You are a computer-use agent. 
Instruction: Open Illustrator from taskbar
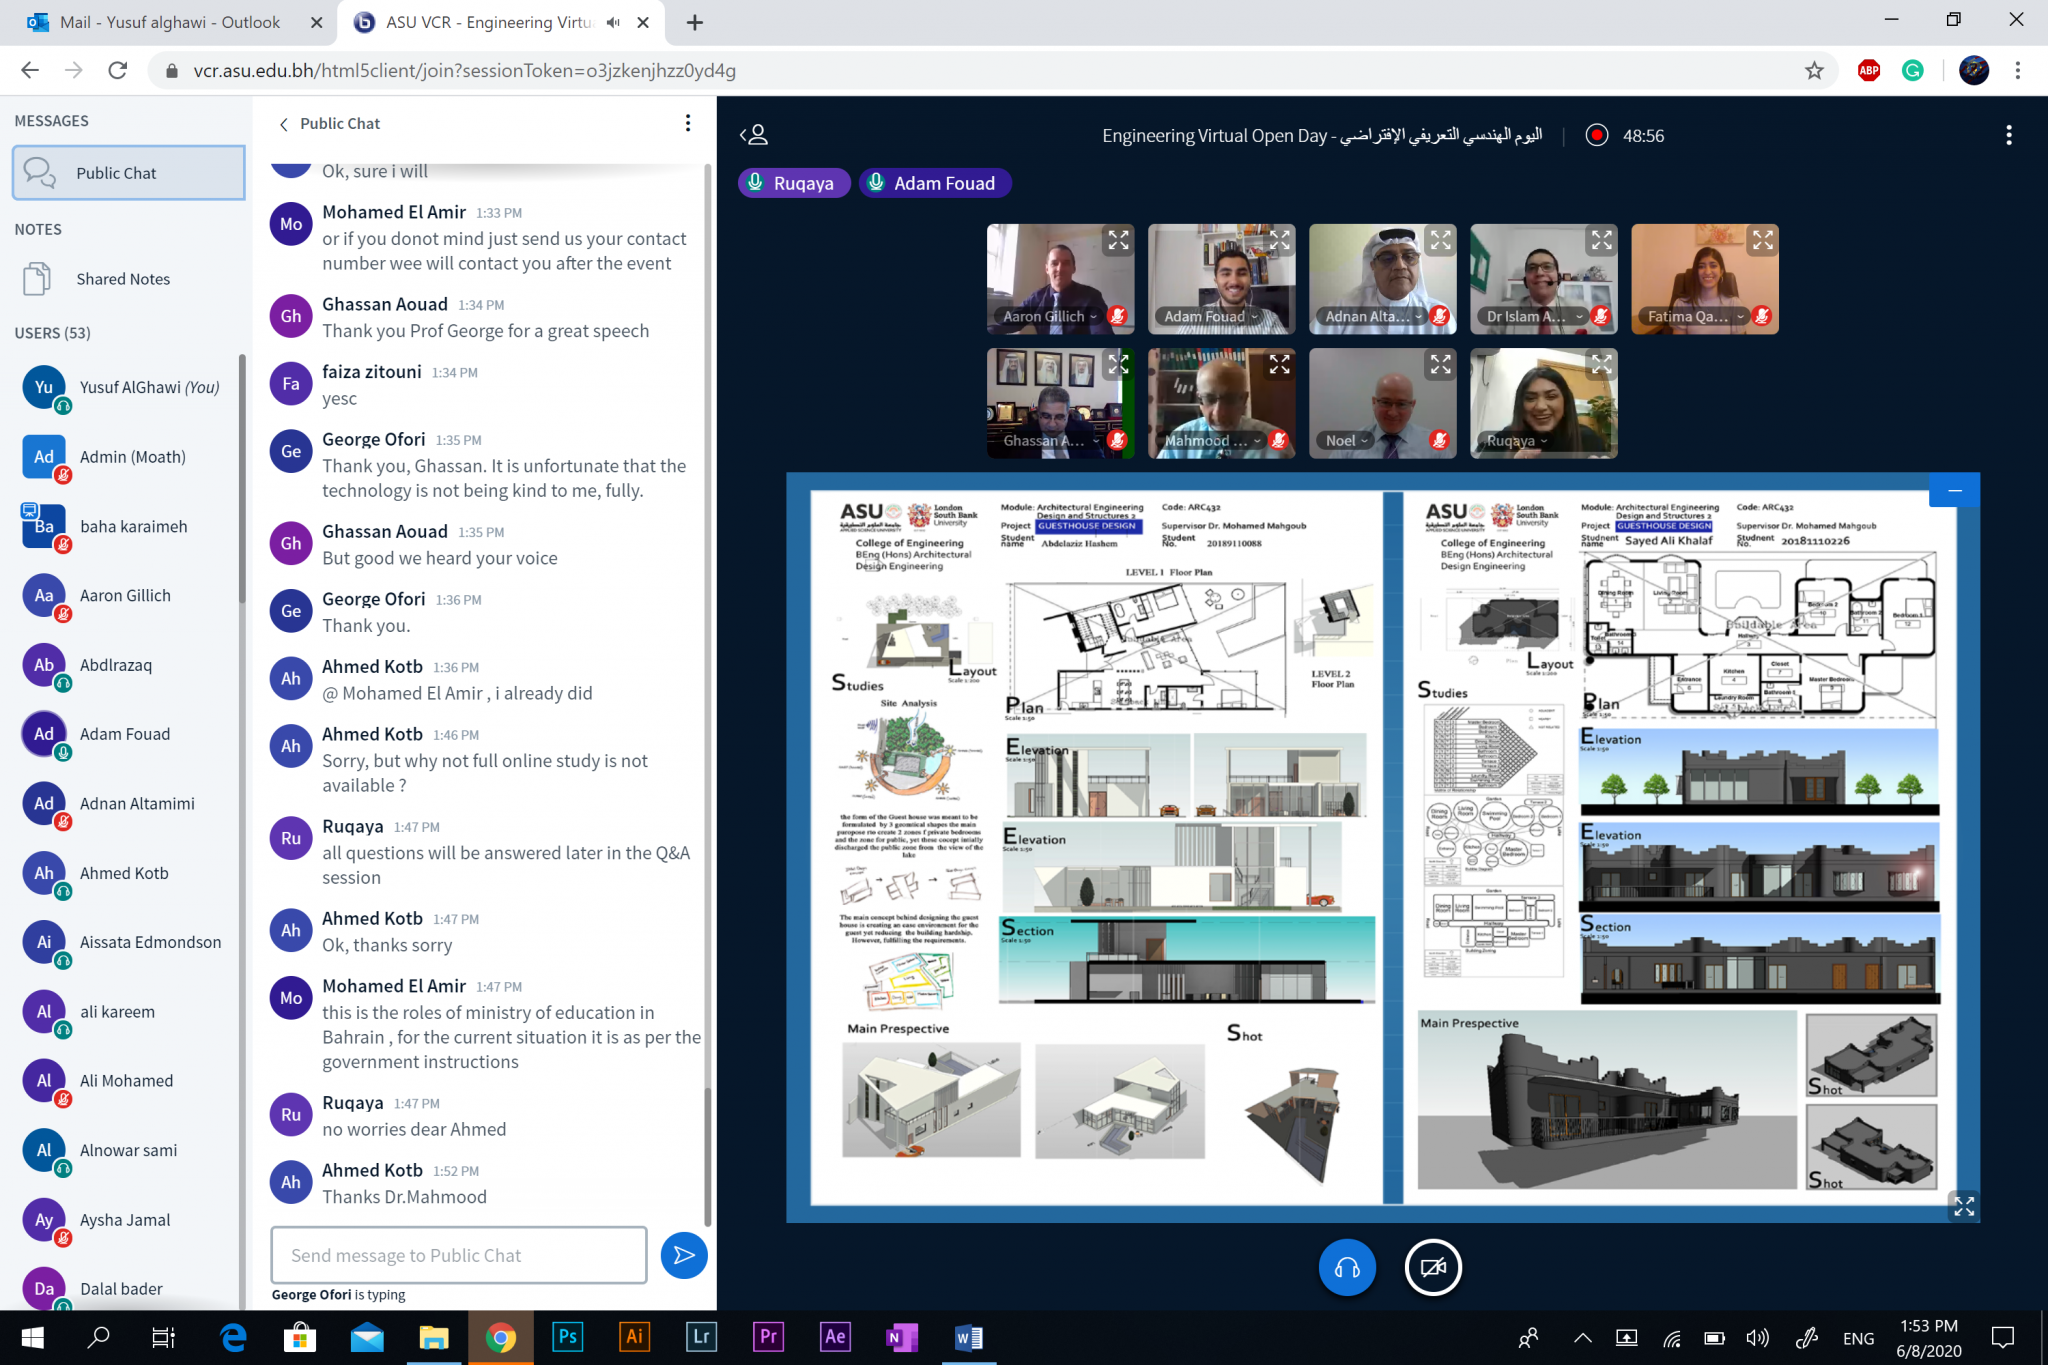point(634,1337)
